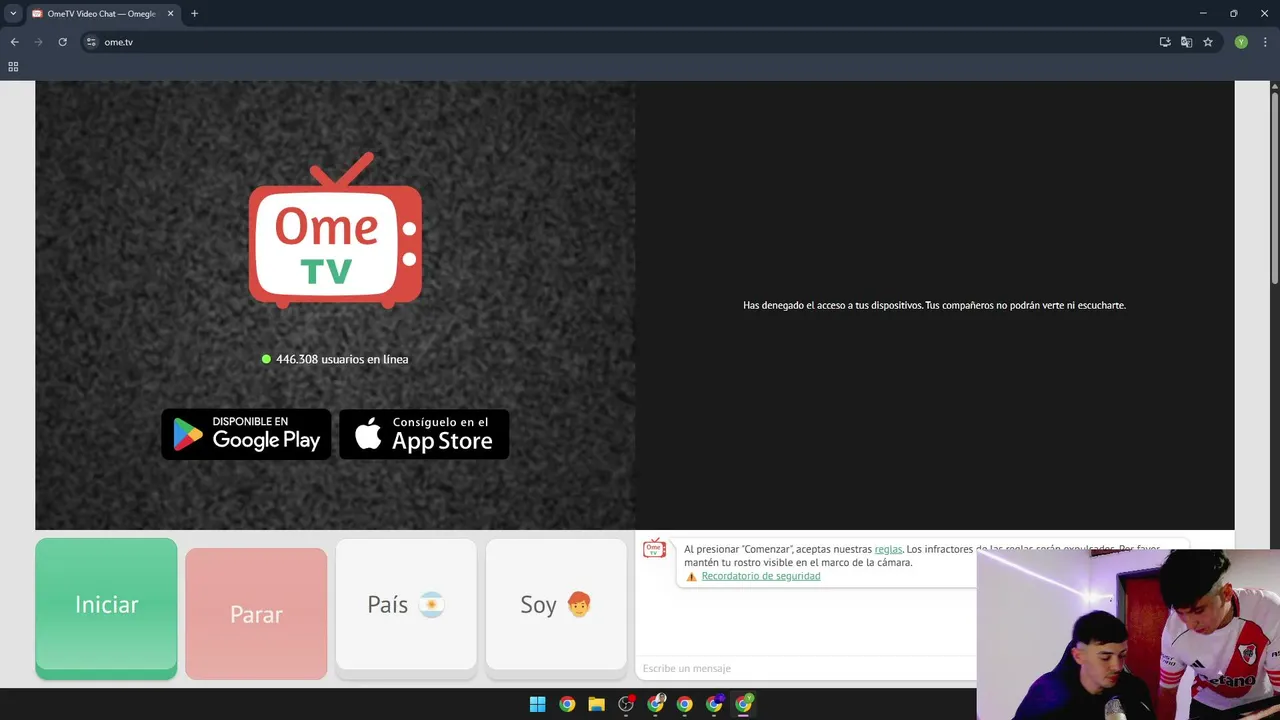This screenshot has height=720, width=1280.
Task: Click the browser forward arrow
Action: [x=39, y=42]
